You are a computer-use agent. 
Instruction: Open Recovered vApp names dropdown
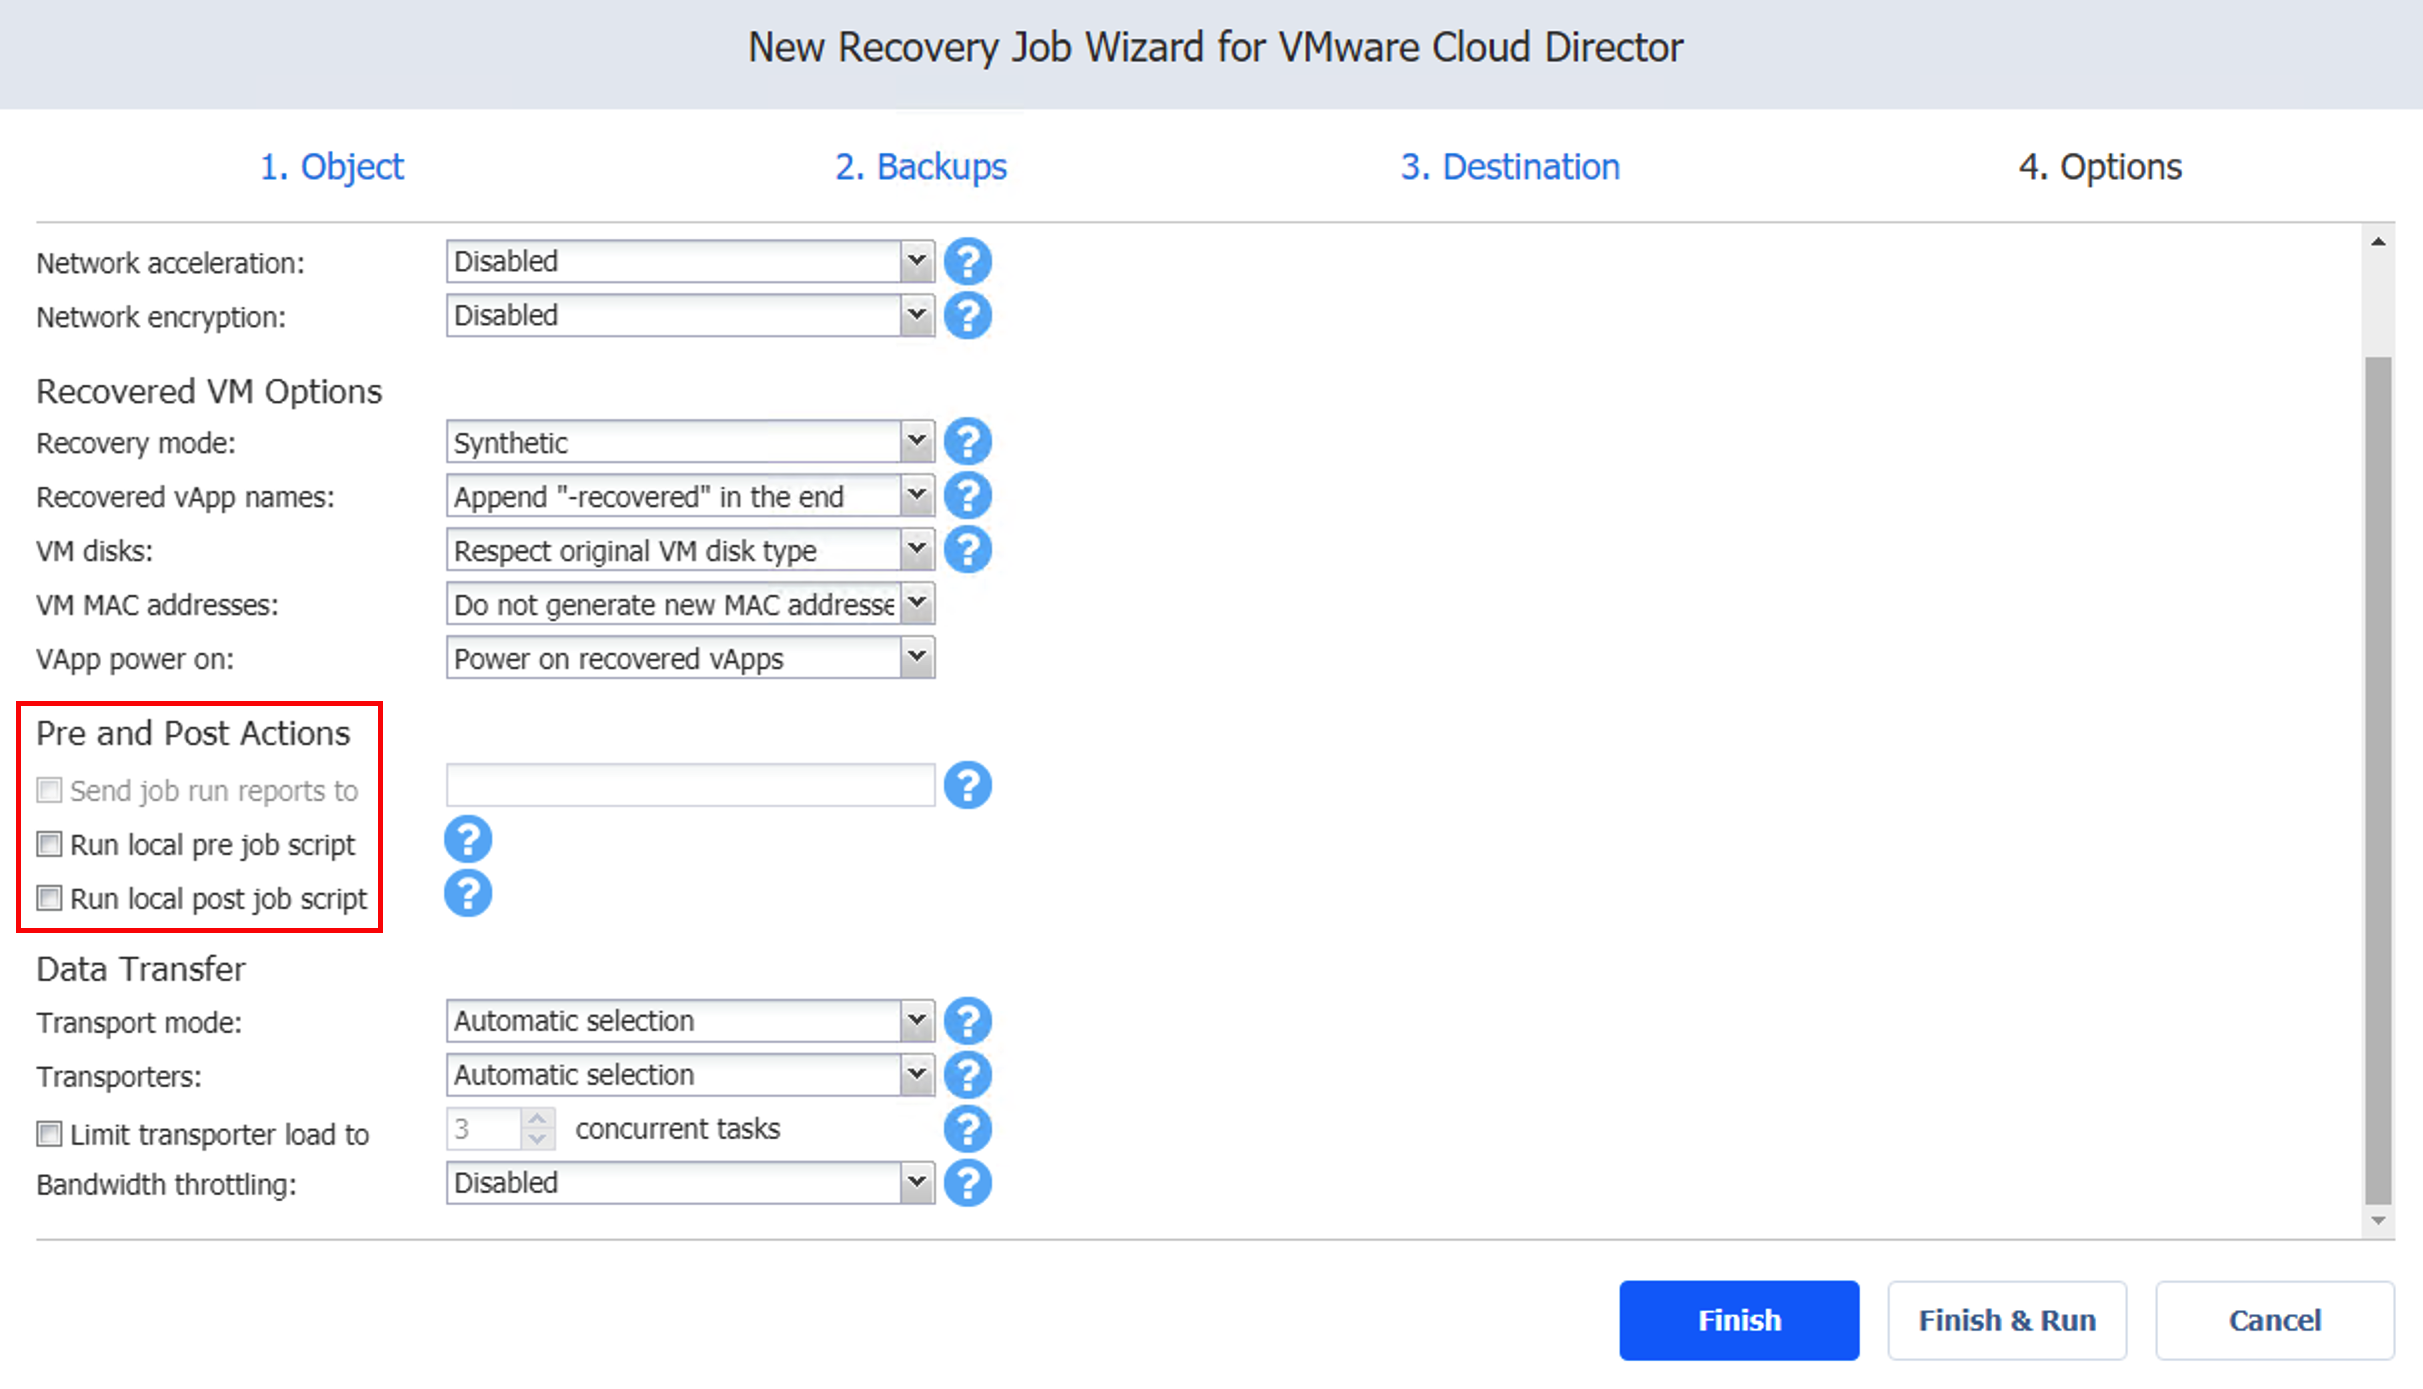690,496
